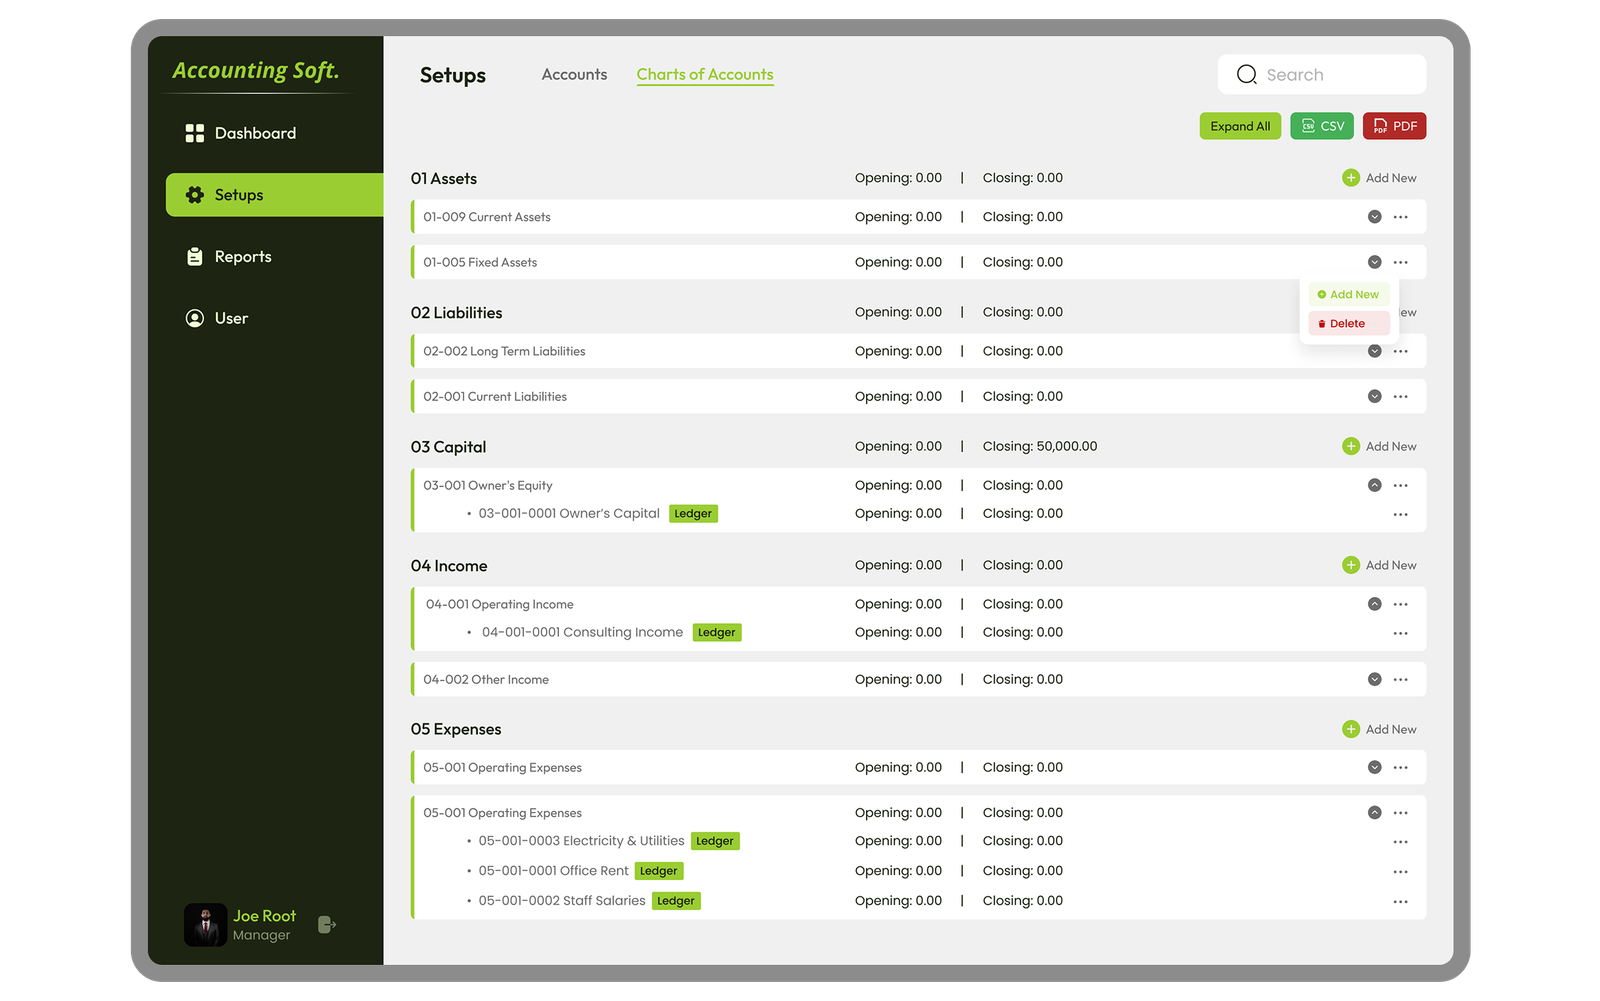Expand the 04-002 Other Income row
1600x1001 pixels.
pyautogui.click(x=1375, y=678)
